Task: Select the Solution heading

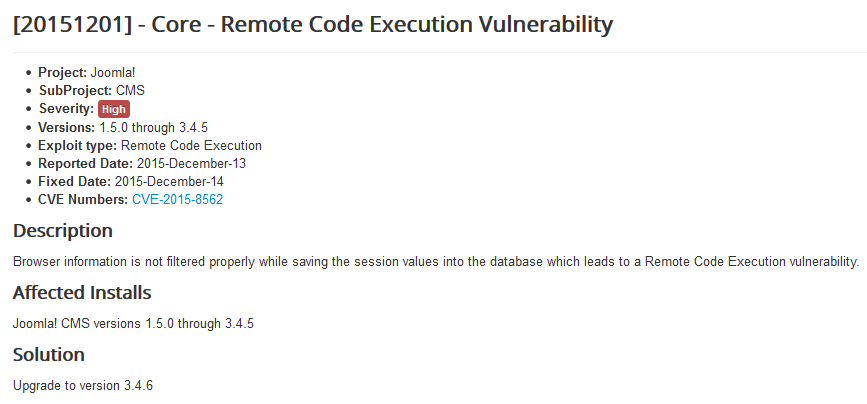Action: 49,355
